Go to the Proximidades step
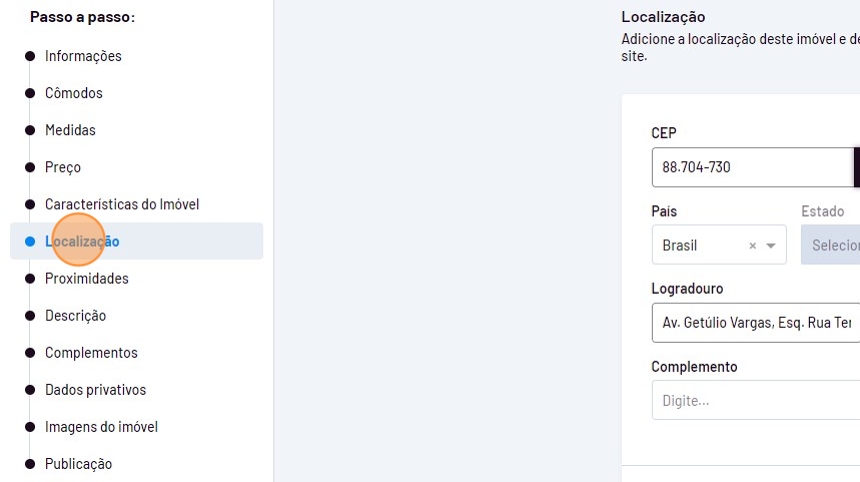Image resolution: width=860 pixels, height=482 pixels. (x=87, y=278)
